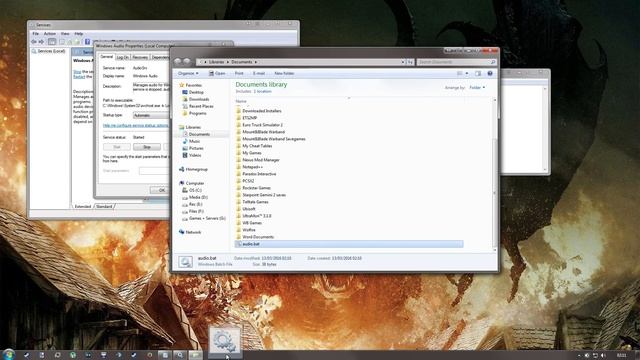Viewport: 640px width, 360px height.
Task: Open the Windows Start menu orb
Action: (9, 354)
